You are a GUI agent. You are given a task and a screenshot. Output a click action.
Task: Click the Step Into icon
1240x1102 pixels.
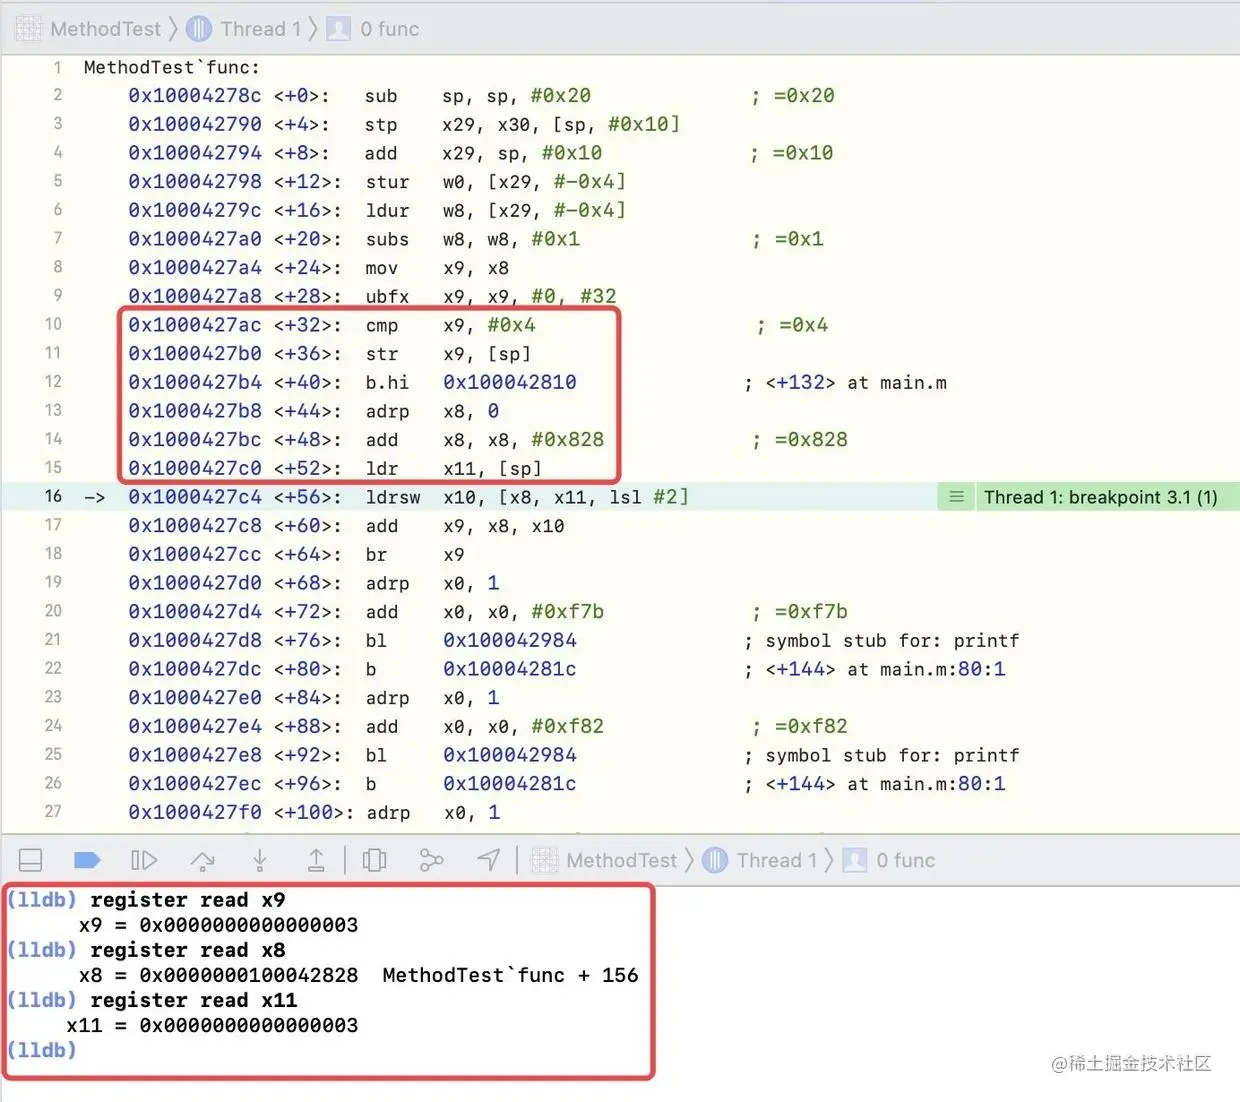259,860
